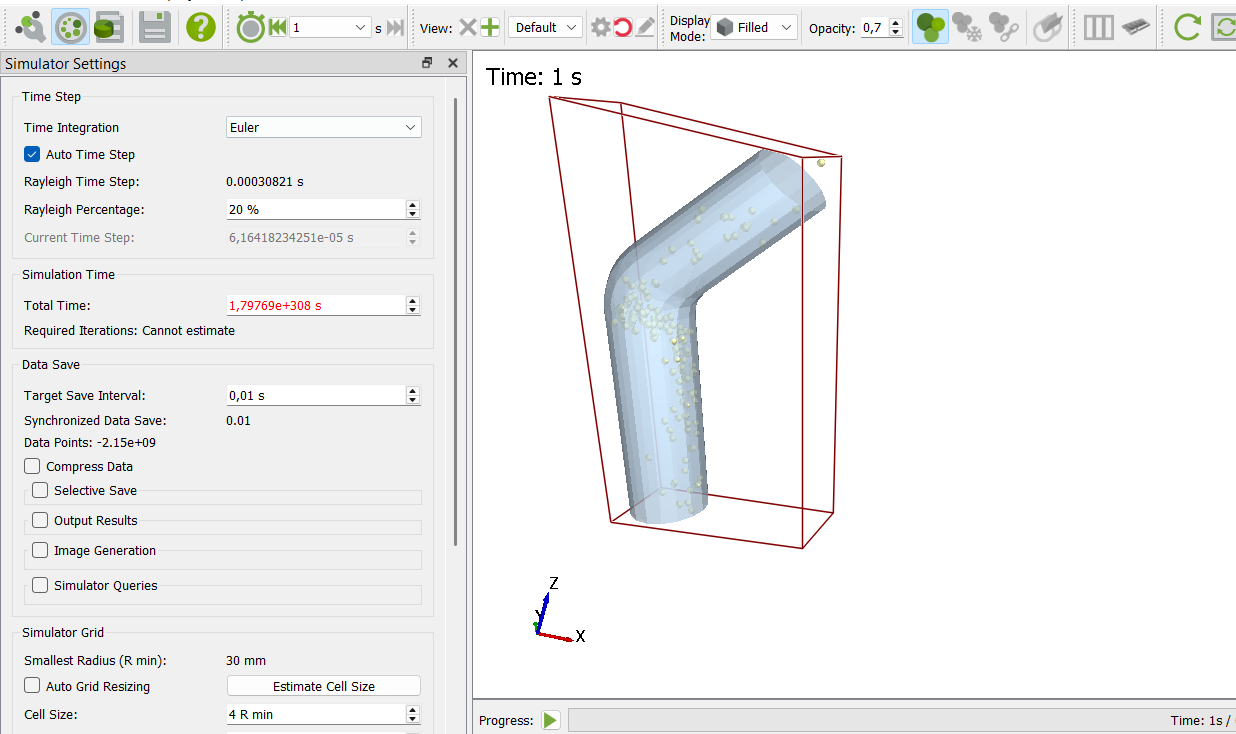The height and width of the screenshot is (734, 1236).
Task: Click the Cell Size spinner arrows
Action: [412, 715]
